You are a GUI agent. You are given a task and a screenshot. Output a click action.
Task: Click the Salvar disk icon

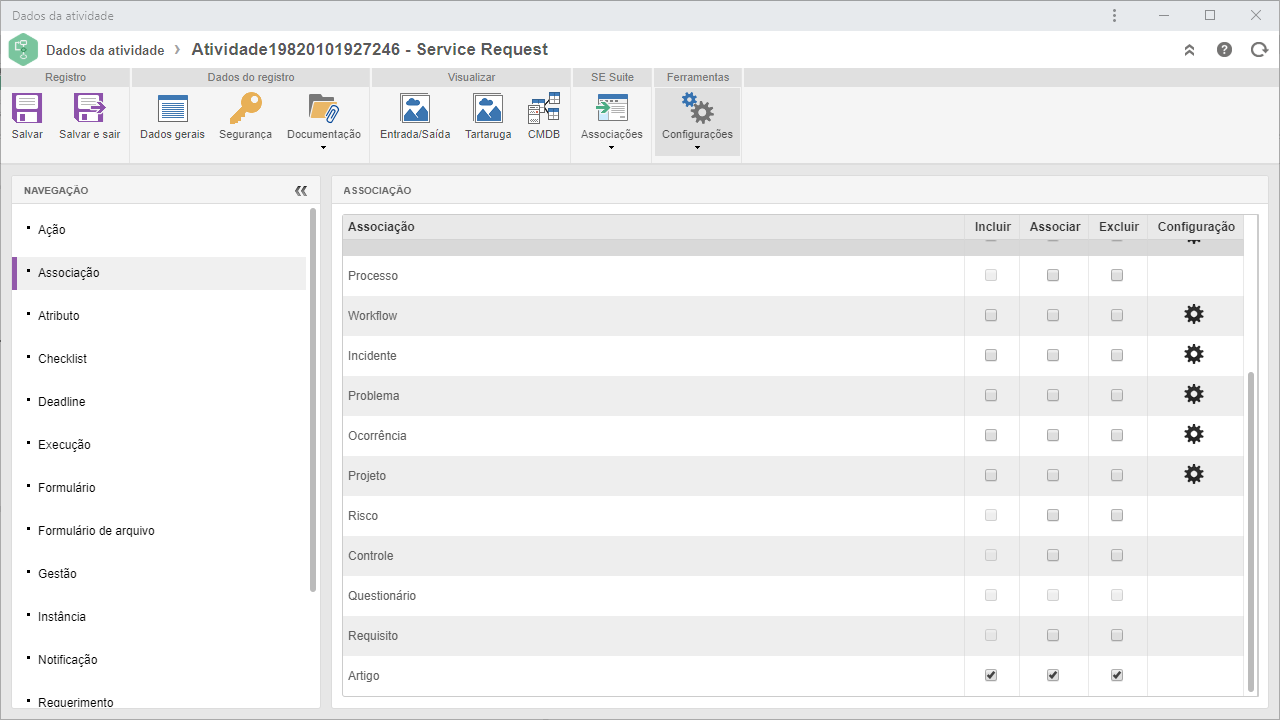(27, 108)
